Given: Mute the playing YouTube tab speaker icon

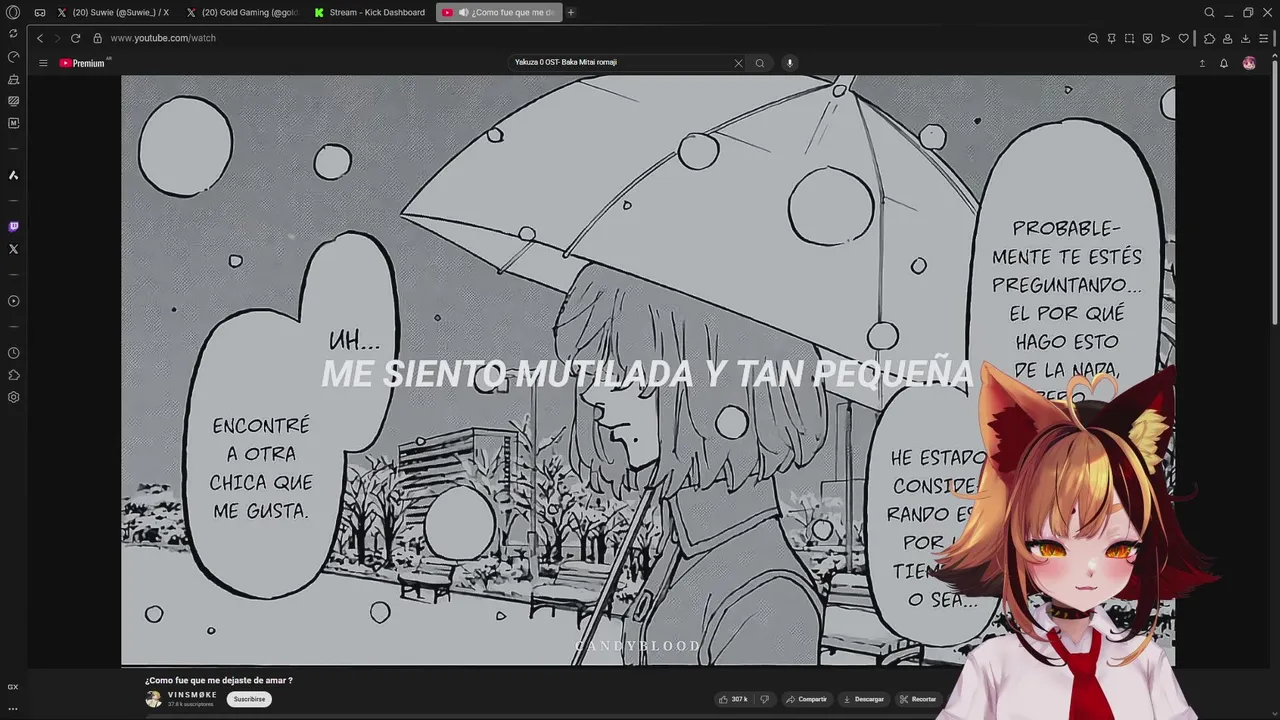Looking at the screenshot, I should (x=463, y=12).
